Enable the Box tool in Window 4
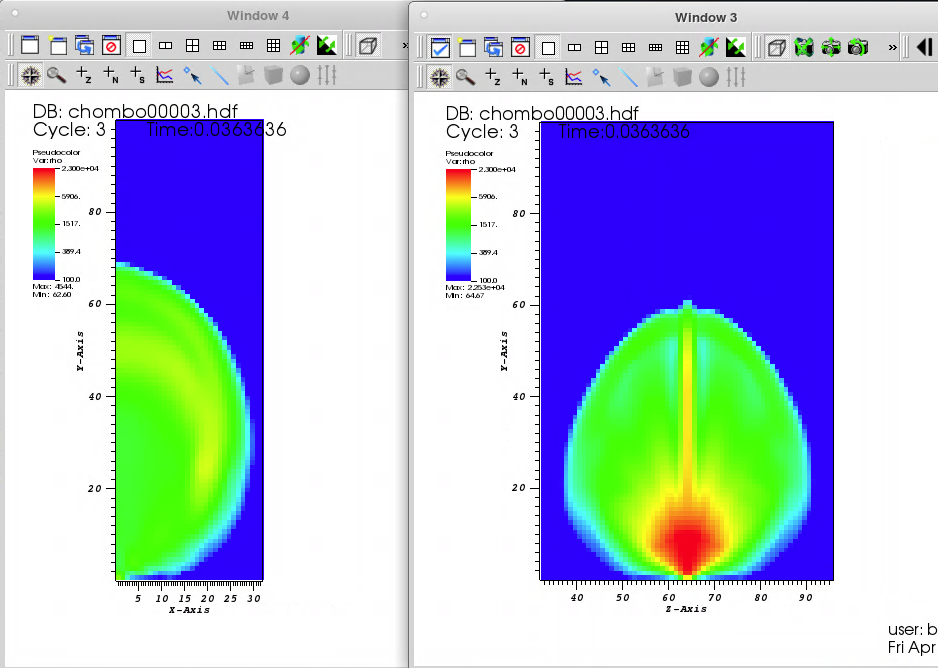This screenshot has height=668, width=938. tap(273, 75)
